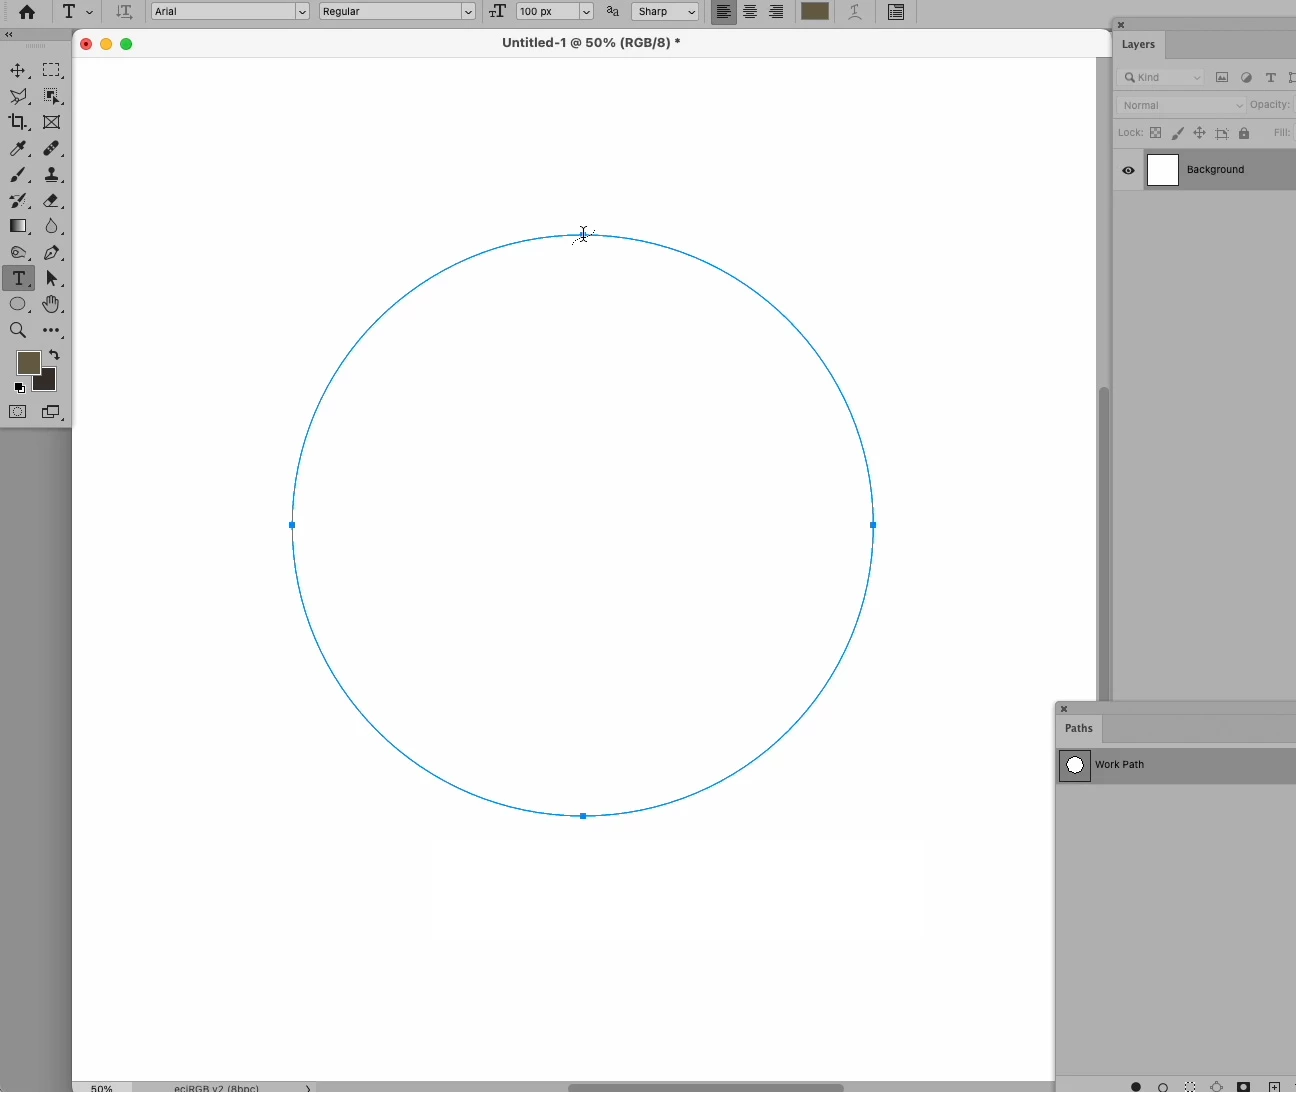
Task: Open the Normal blend mode dropdown
Action: tap(1181, 106)
